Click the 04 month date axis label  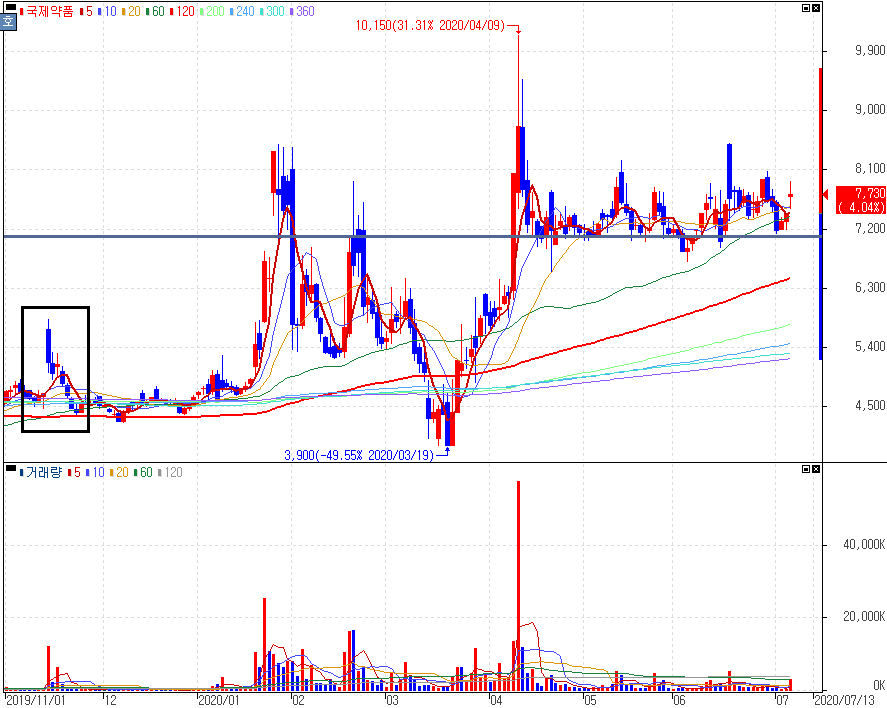pos(496,700)
